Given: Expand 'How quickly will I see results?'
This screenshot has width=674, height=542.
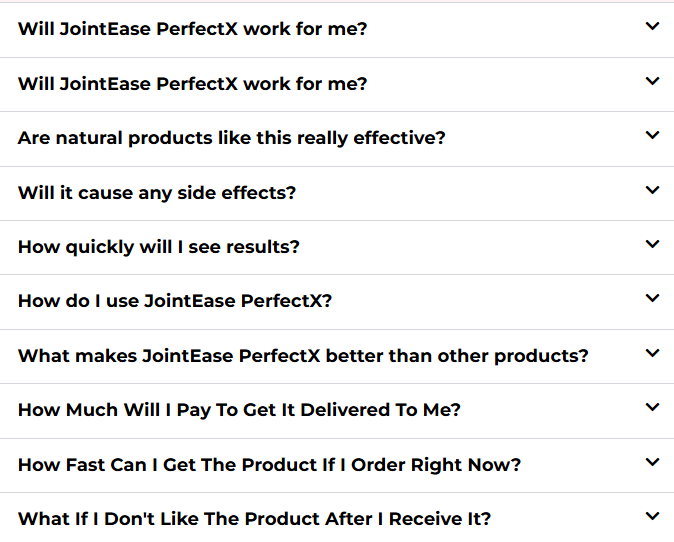Looking at the screenshot, I should pyautogui.click(x=159, y=247).
